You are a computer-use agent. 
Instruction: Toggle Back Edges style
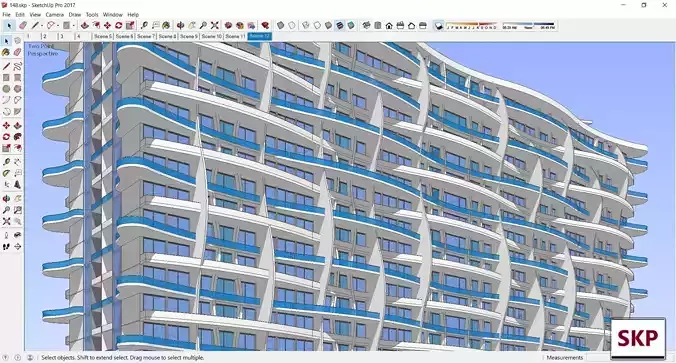click(x=292, y=25)
